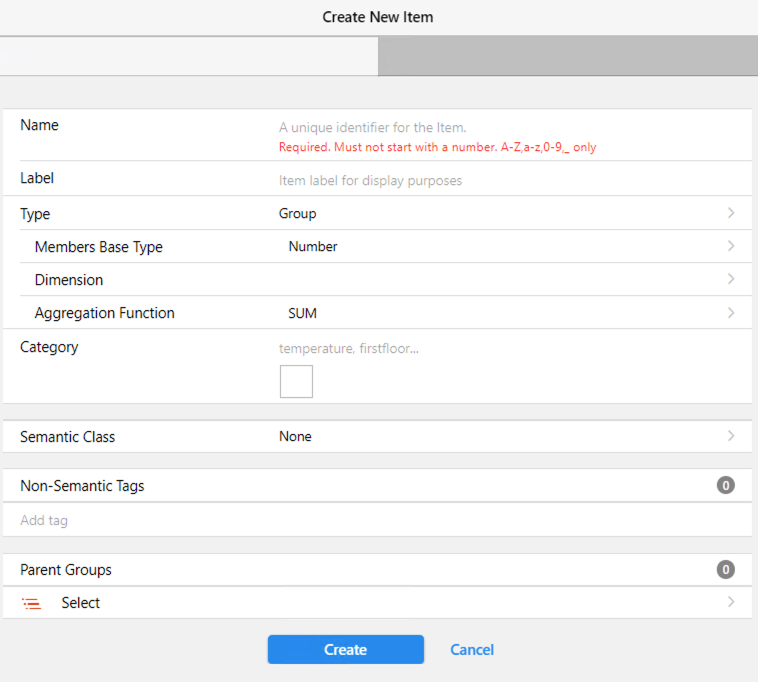Click the Parent Groups count badge
Screen dimensions: 758x682
pos(726,570)
